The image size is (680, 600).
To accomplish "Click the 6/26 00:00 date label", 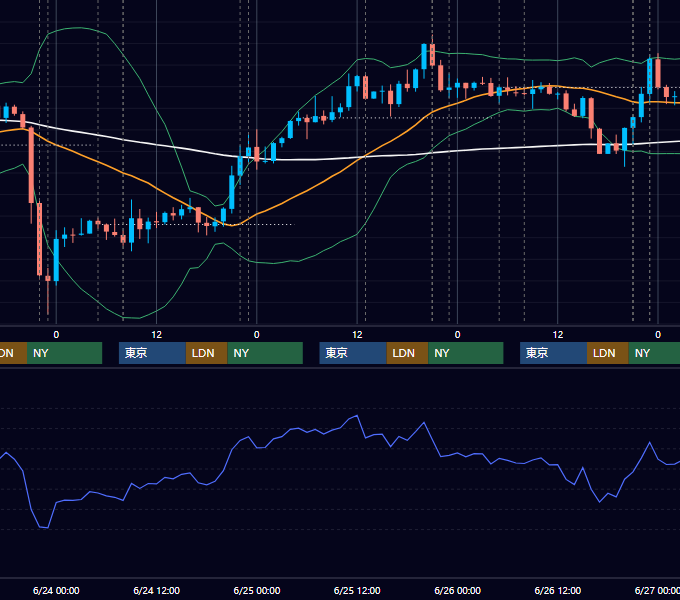I will pyautogui.click(x=458, y=590).
